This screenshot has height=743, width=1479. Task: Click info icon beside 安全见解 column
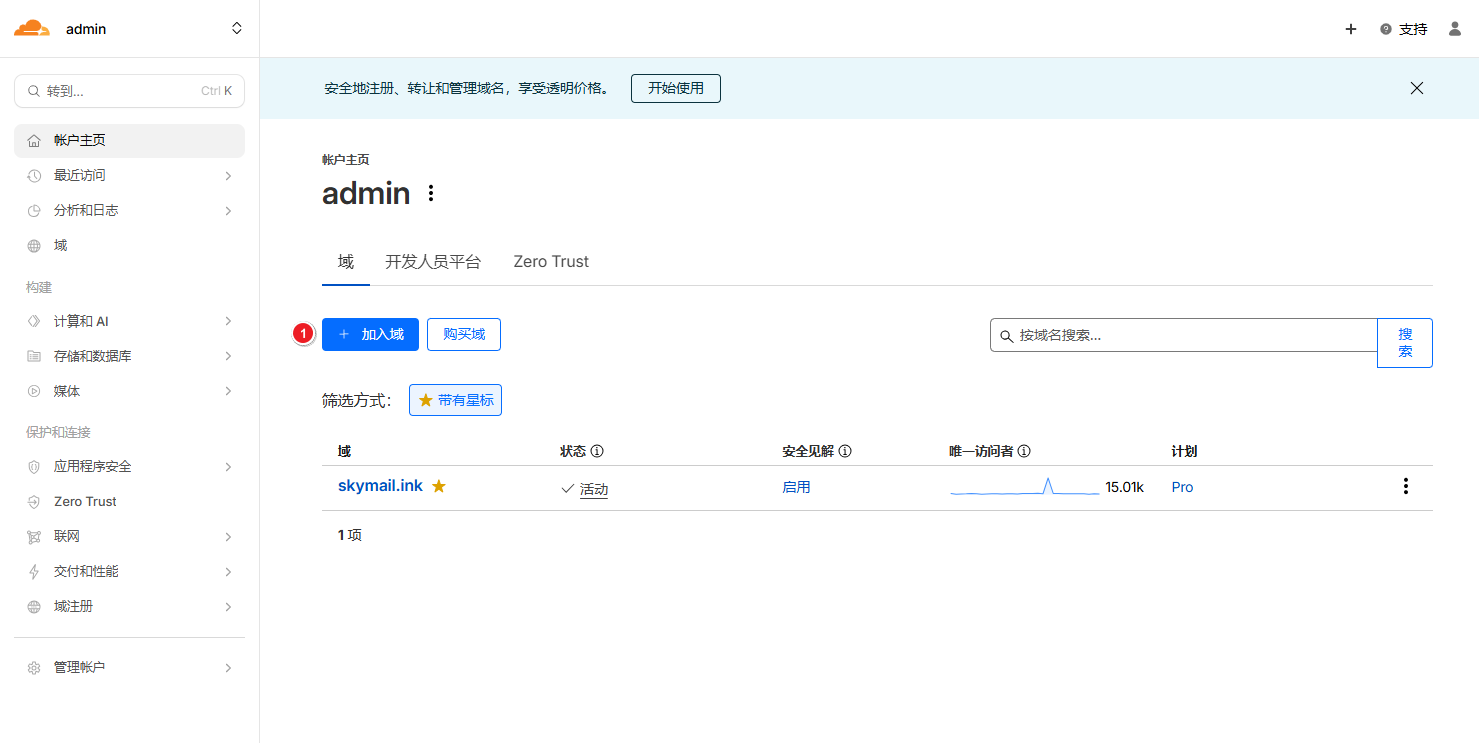point(845,452)
